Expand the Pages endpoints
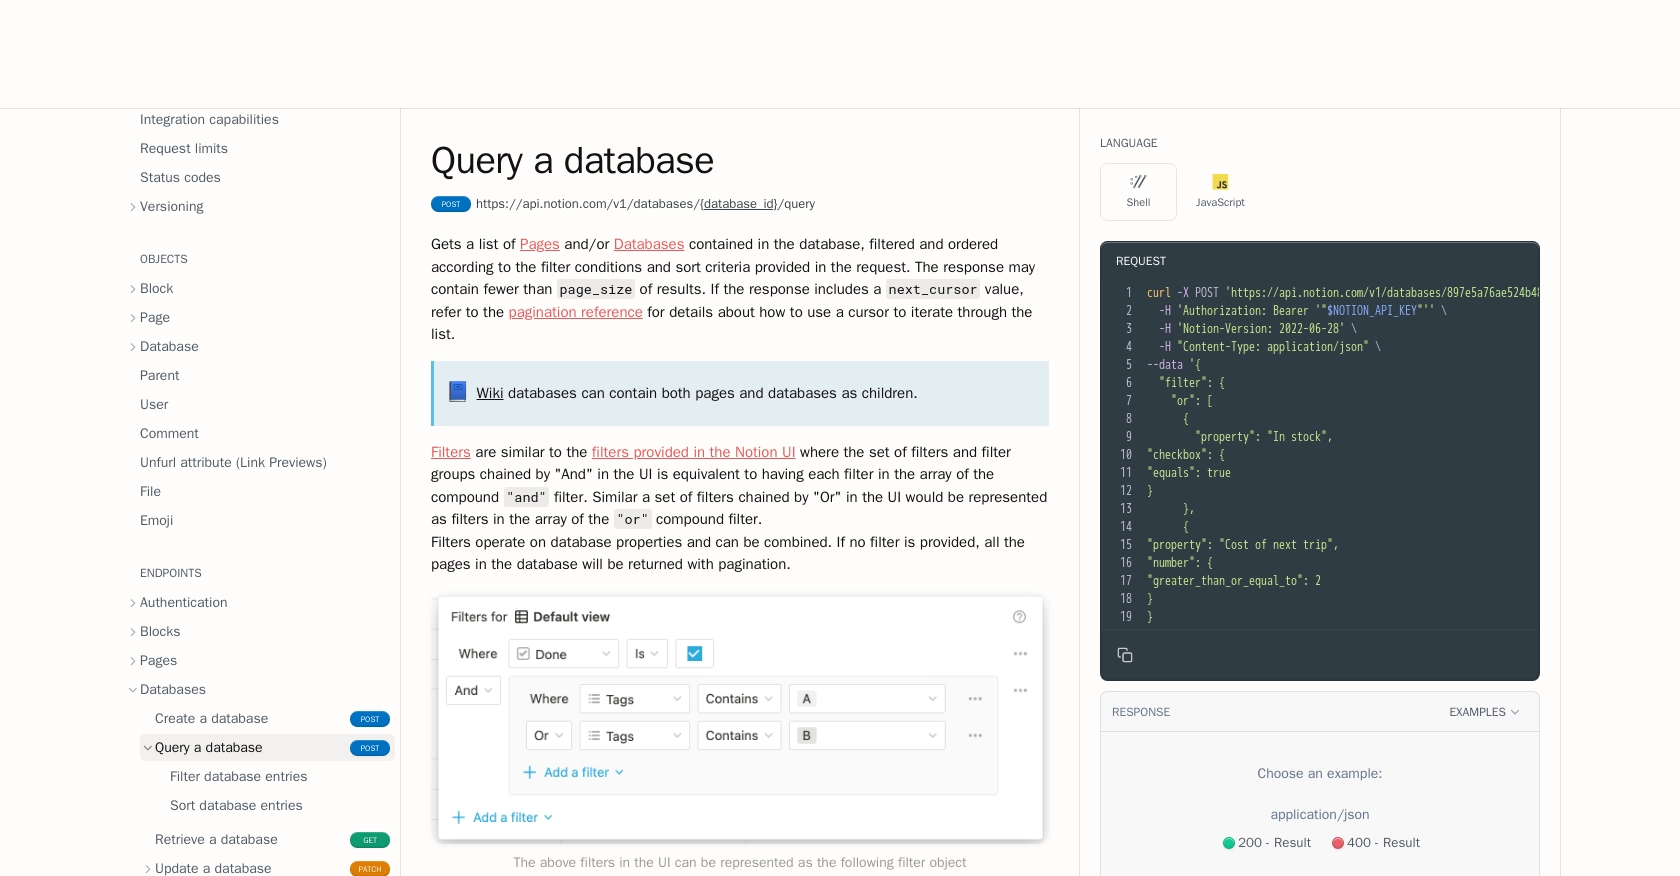 [133, 661]
